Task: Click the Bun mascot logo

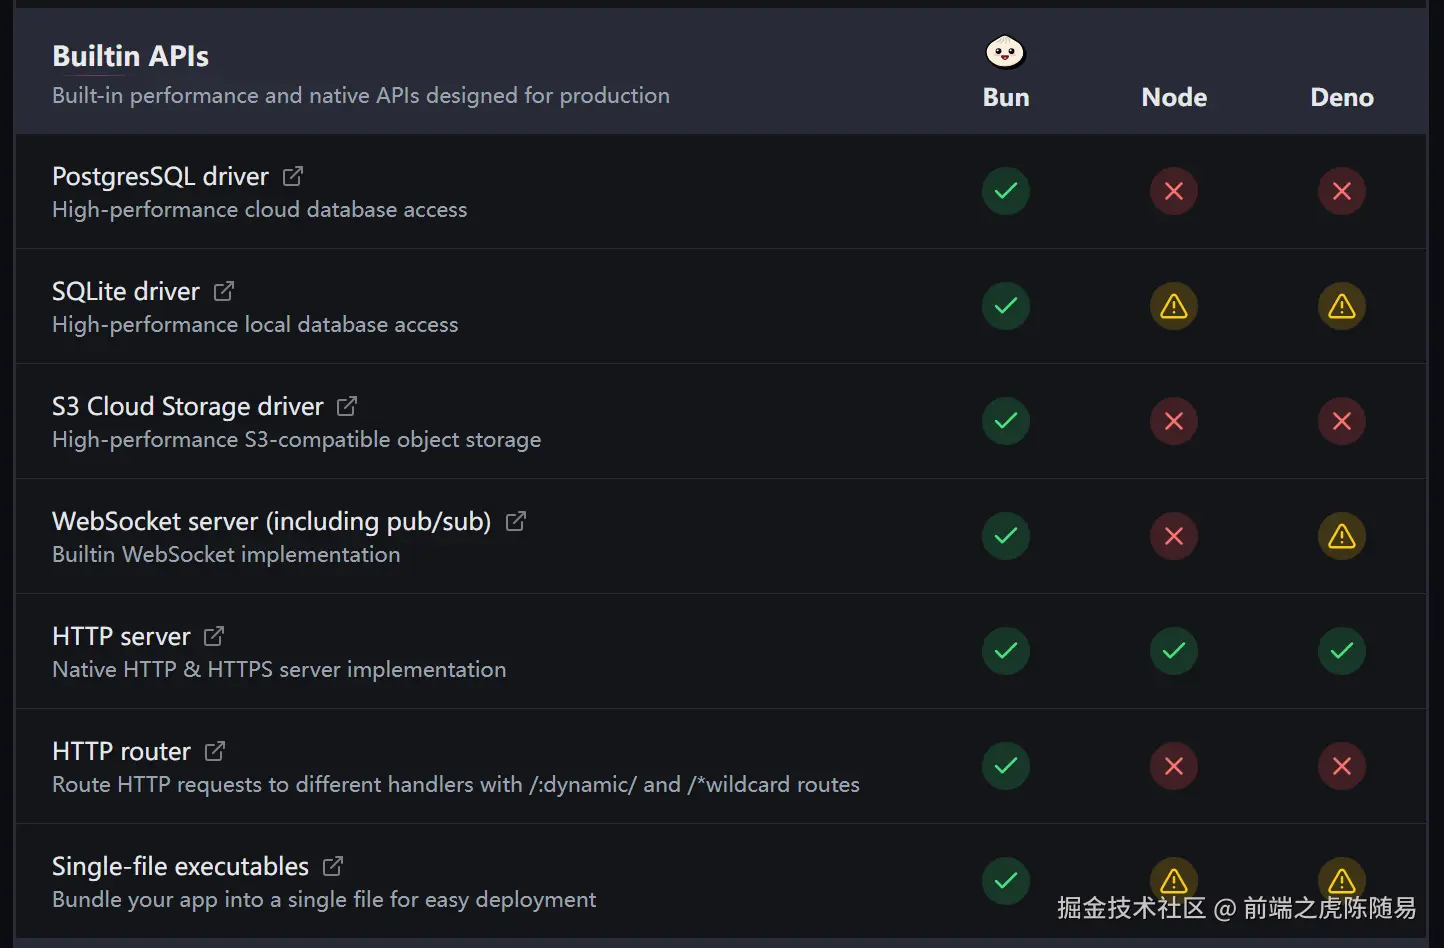Action: (1005, 52)
